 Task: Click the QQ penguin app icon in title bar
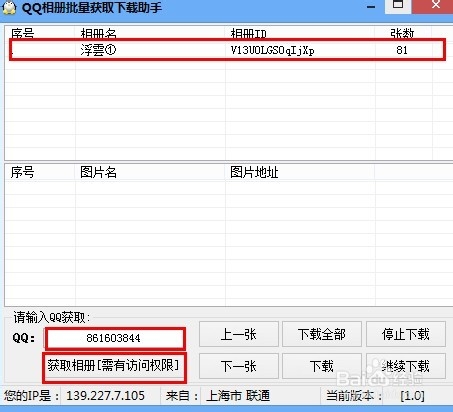coord(9,8)
